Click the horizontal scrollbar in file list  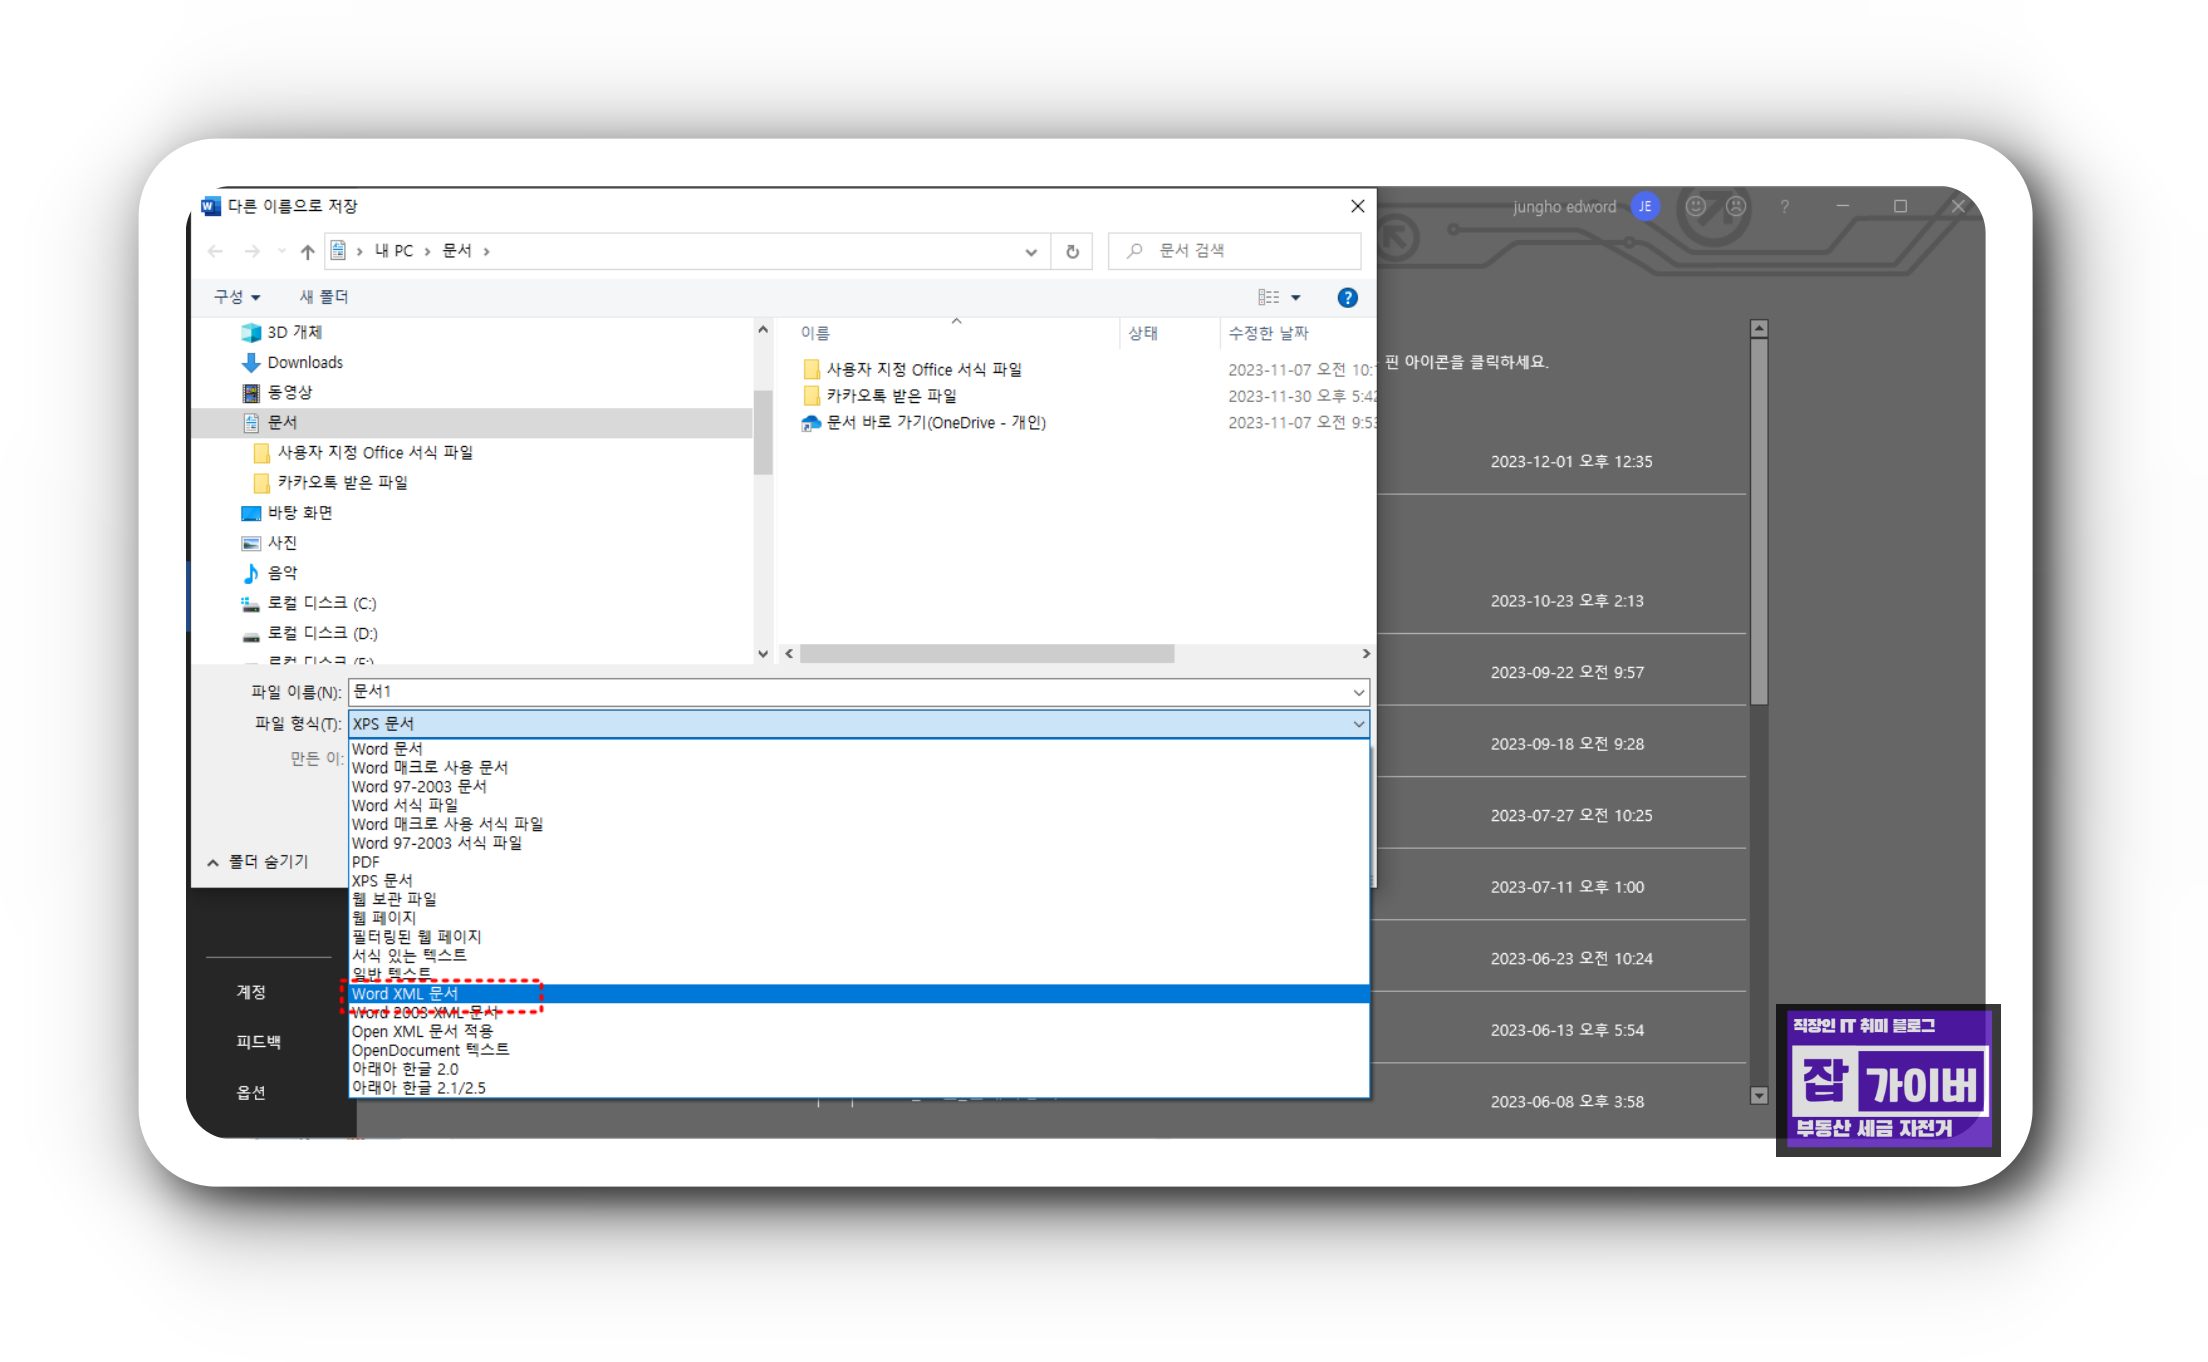pos(986,654)
